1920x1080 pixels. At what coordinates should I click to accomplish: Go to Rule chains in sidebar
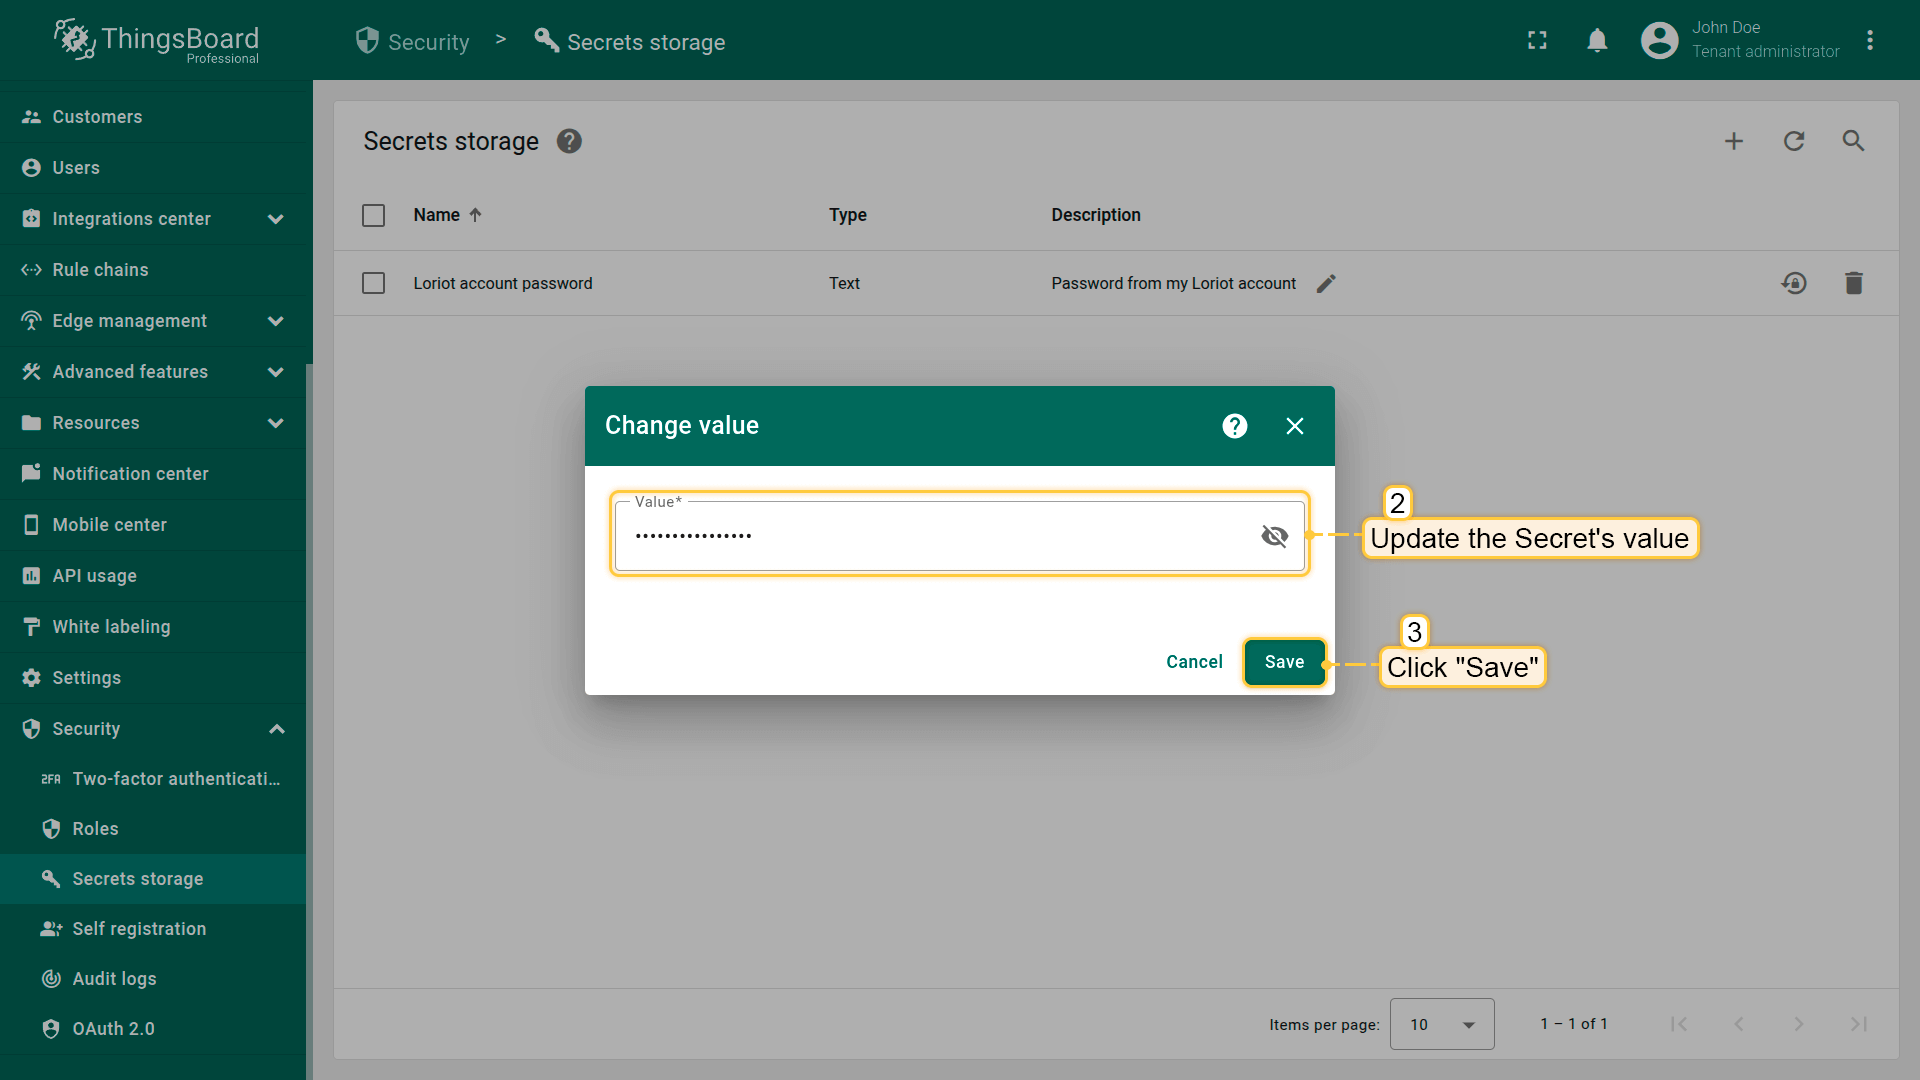(100, 270)
